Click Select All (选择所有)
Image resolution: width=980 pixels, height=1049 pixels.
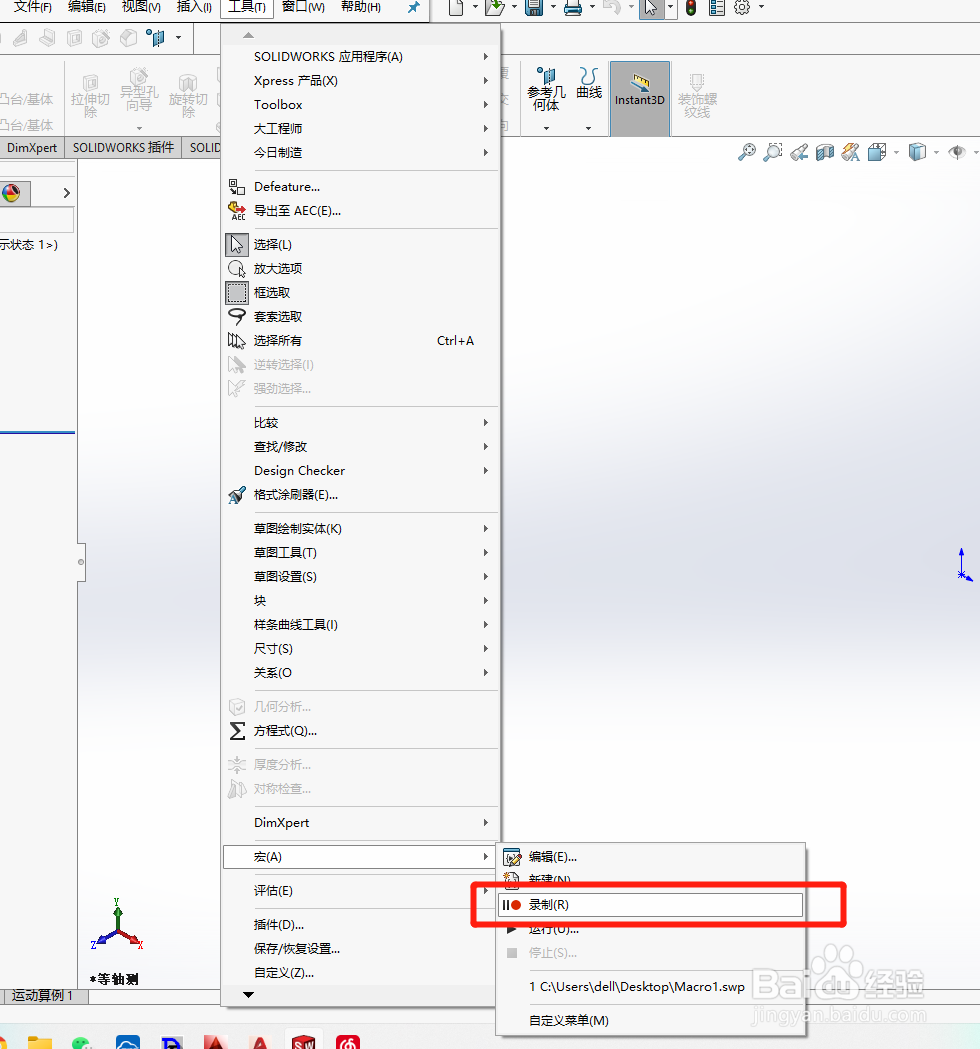pos(361,341)
